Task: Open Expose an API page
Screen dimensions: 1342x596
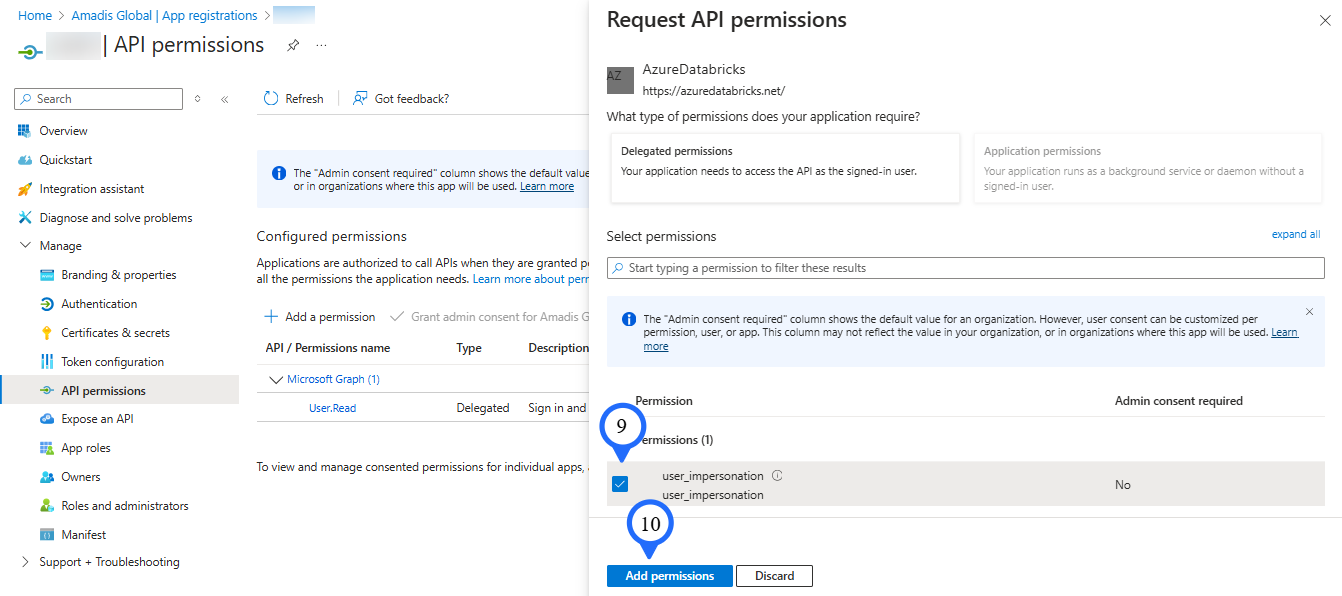Action: [97, 419]
